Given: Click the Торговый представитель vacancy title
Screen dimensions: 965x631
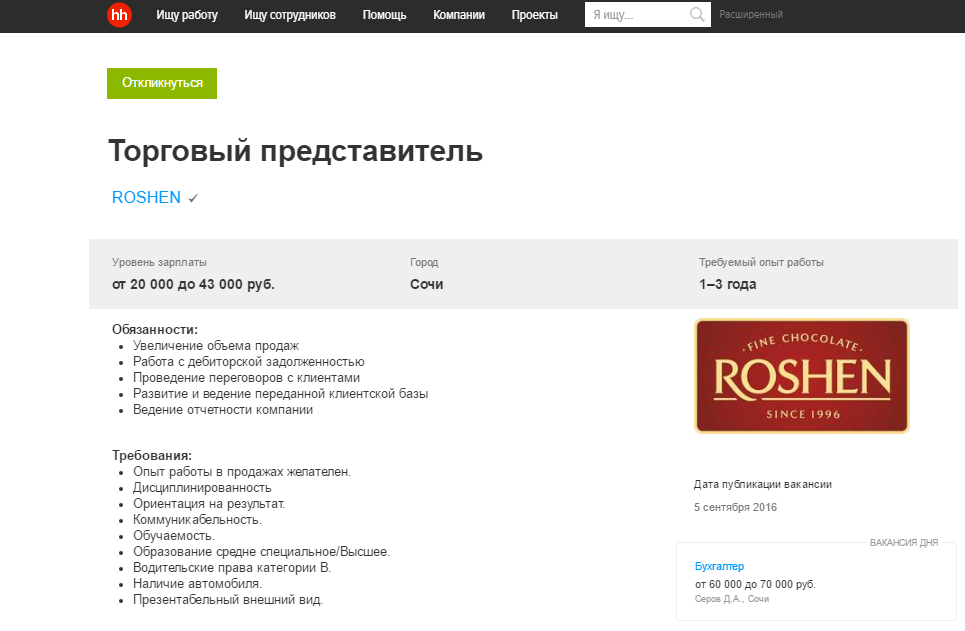Looking at the screenshot, I should coord(295,152).
